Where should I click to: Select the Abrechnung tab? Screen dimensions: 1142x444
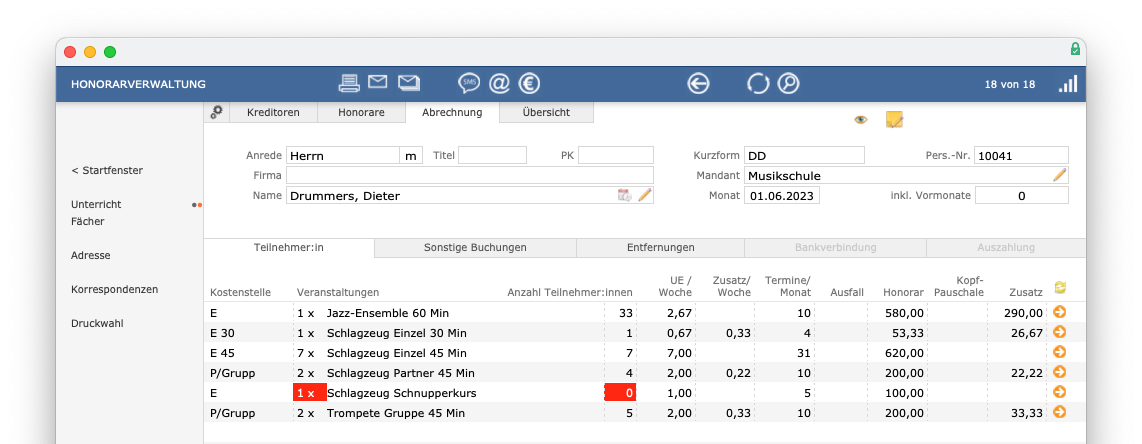coord(452,112)
